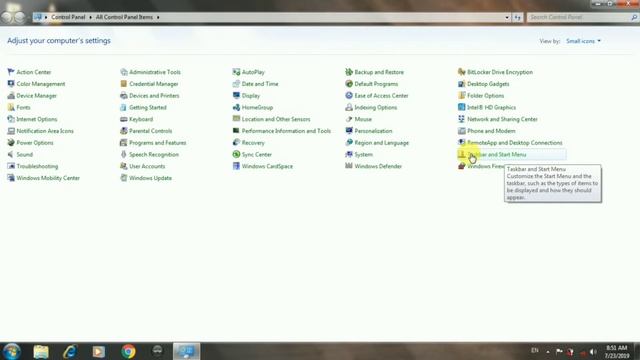Click Folder Options link
The image size is (640, 360).
(x=485, y=96)
